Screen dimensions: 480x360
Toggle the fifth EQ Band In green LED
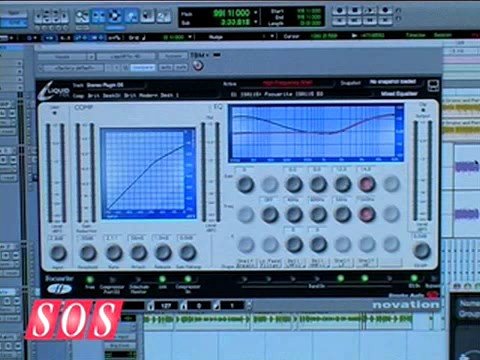pos(340,278)
